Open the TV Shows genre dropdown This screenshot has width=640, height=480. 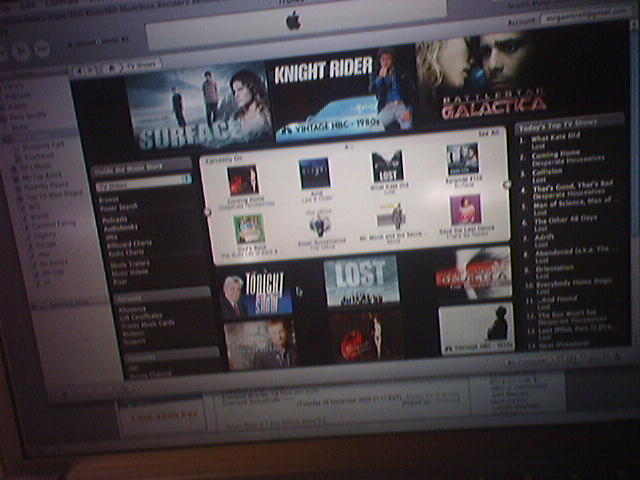pyautogui.click(x=144, y=186)
